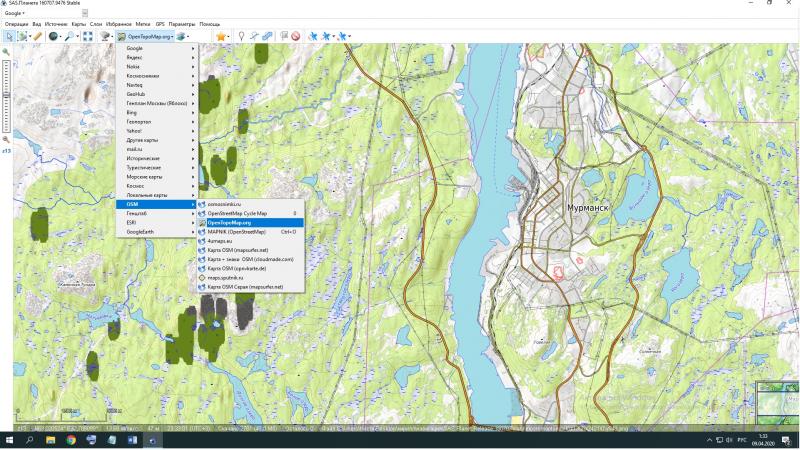Select OpenStreetMap Cycle Map
This screenshot has height=450, width=800.
pyautogui.click(x=251, y=214)
